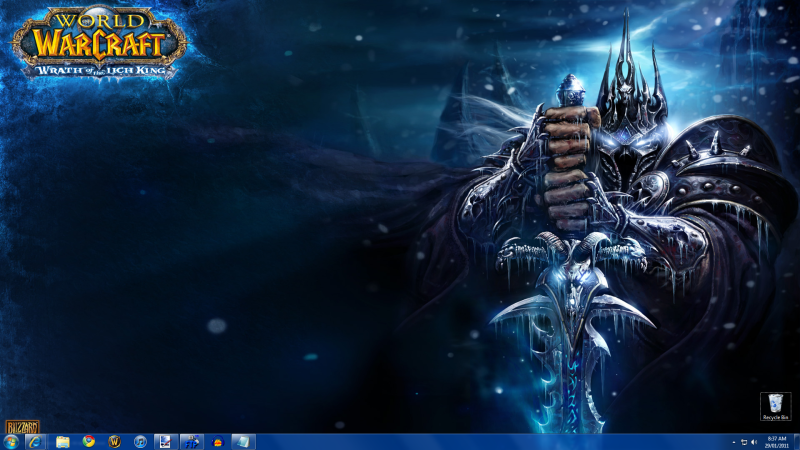Launch Internet Explorer from the taskbar
The image size is (800, 450).
[x=35, y=442]
